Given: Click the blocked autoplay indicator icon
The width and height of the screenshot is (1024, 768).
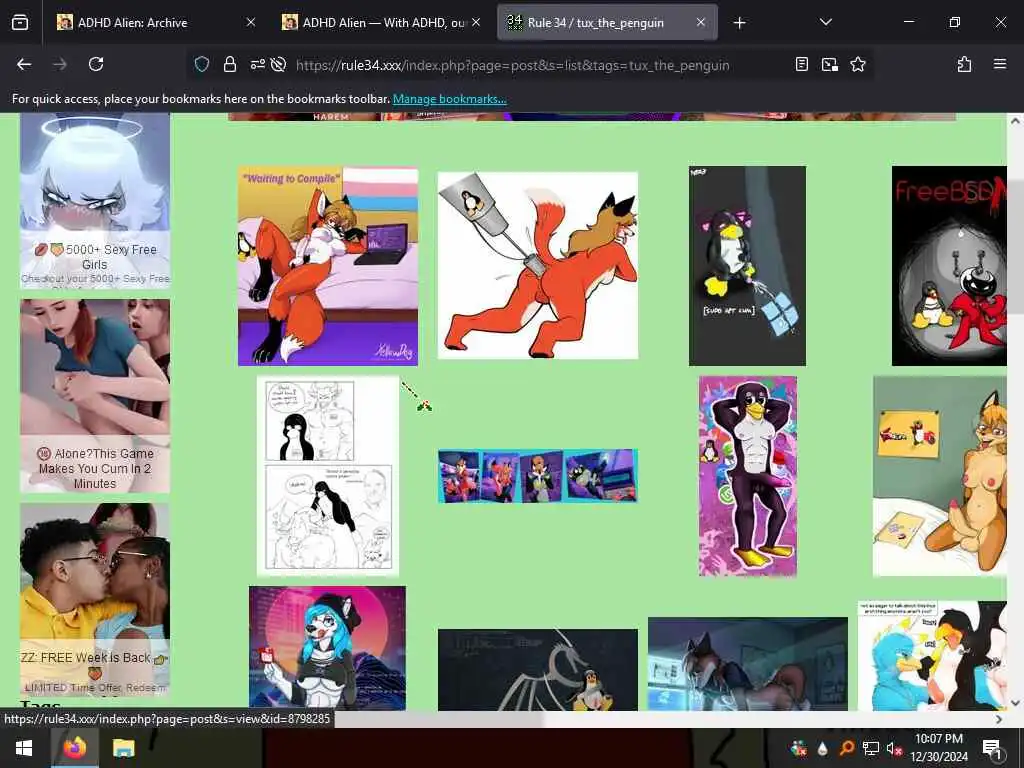Looking at the screenshot, I should tap(278, 64).
